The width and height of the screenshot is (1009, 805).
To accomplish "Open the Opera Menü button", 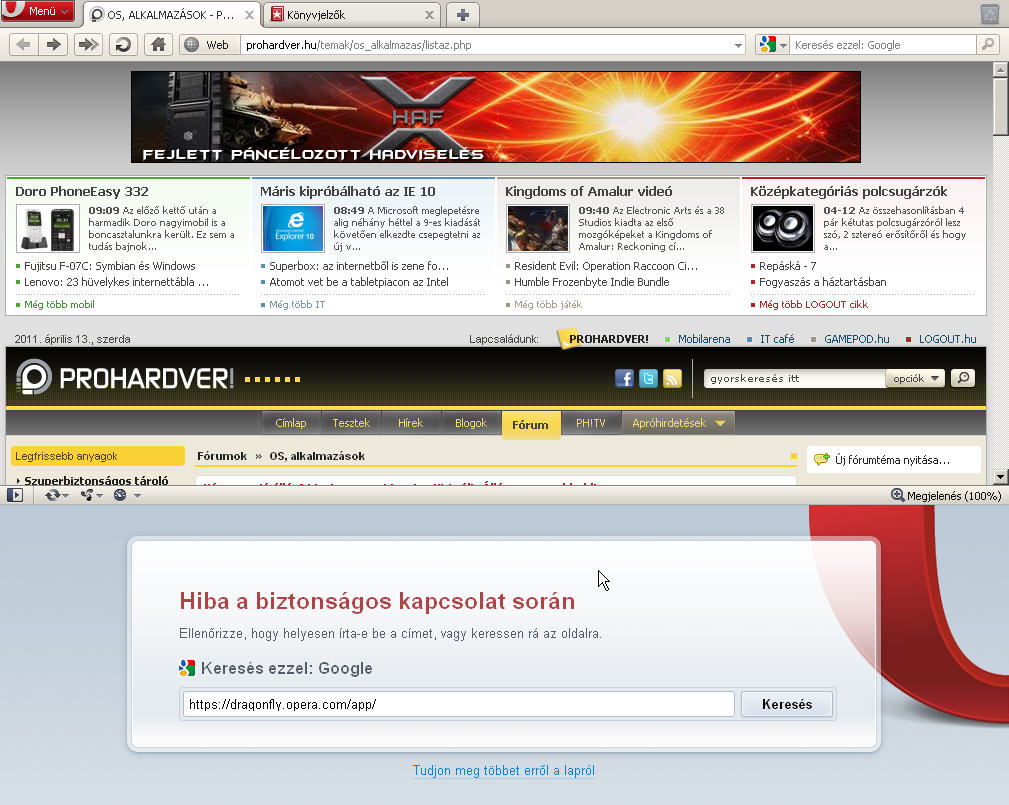I will click(x=37, y=11).
